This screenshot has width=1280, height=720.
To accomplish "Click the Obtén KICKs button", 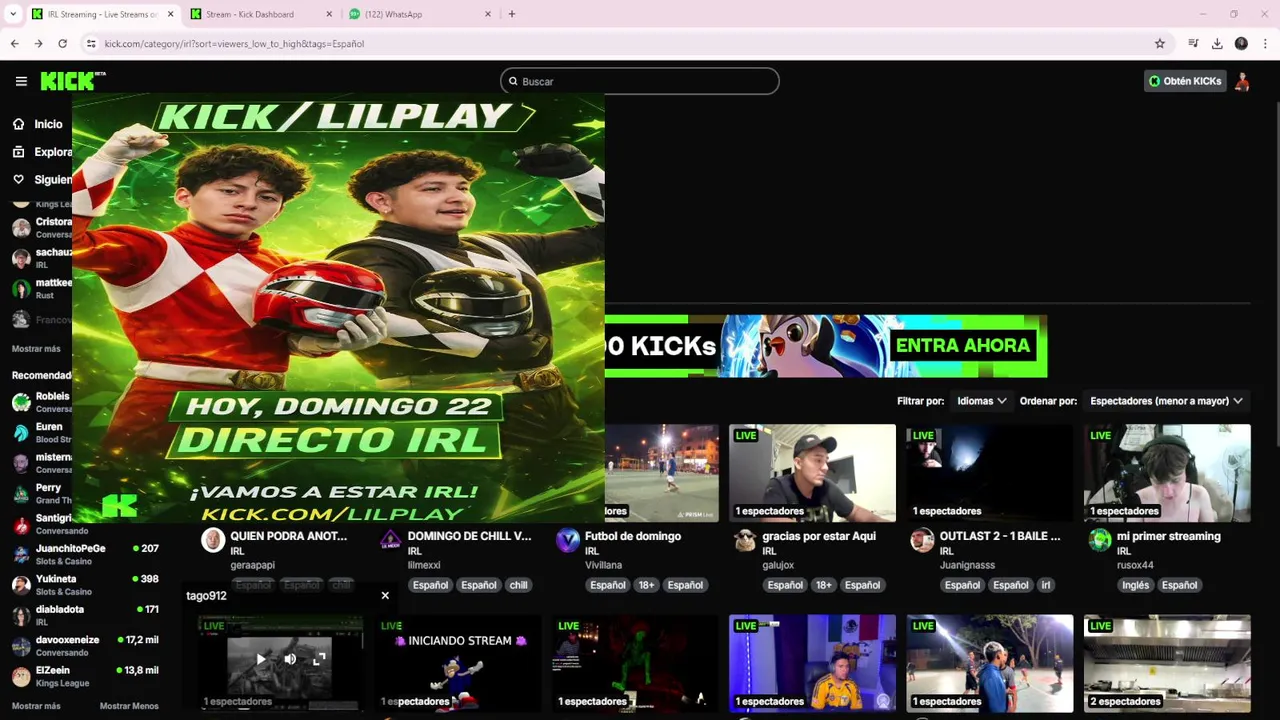I will pyautogui.click(x=1185, y=81).
